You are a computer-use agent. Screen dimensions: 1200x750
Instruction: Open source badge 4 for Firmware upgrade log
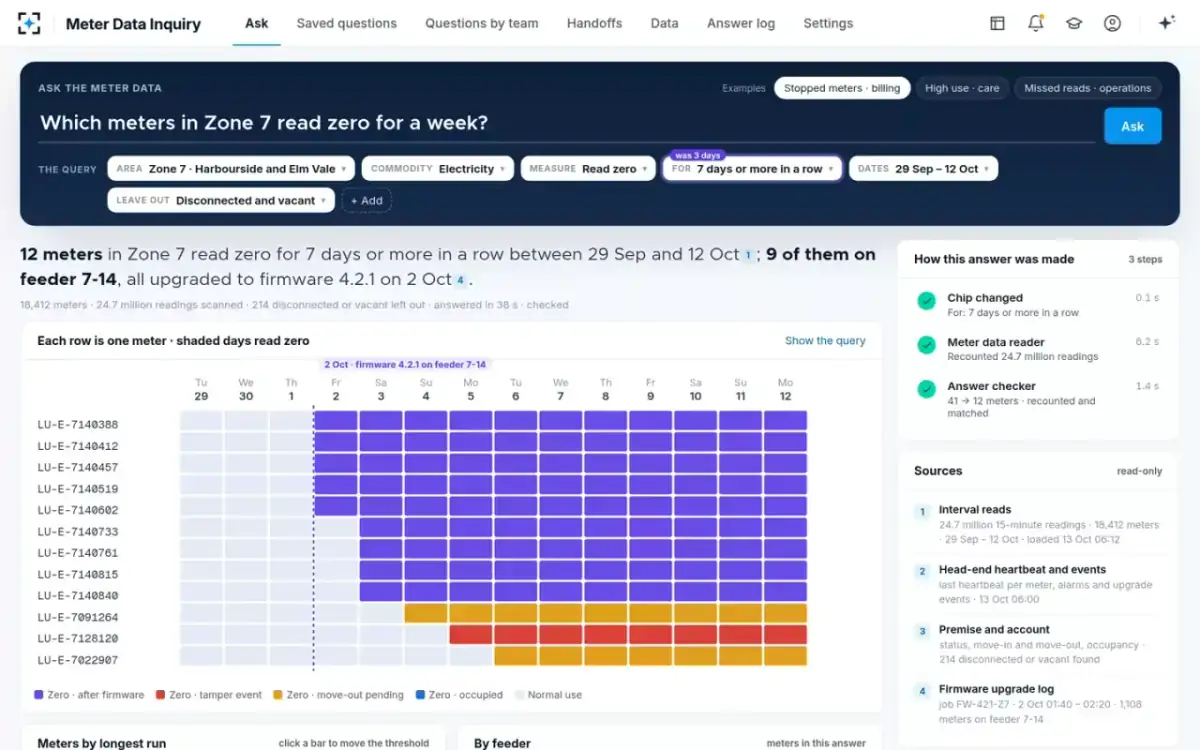pos(923,692)
